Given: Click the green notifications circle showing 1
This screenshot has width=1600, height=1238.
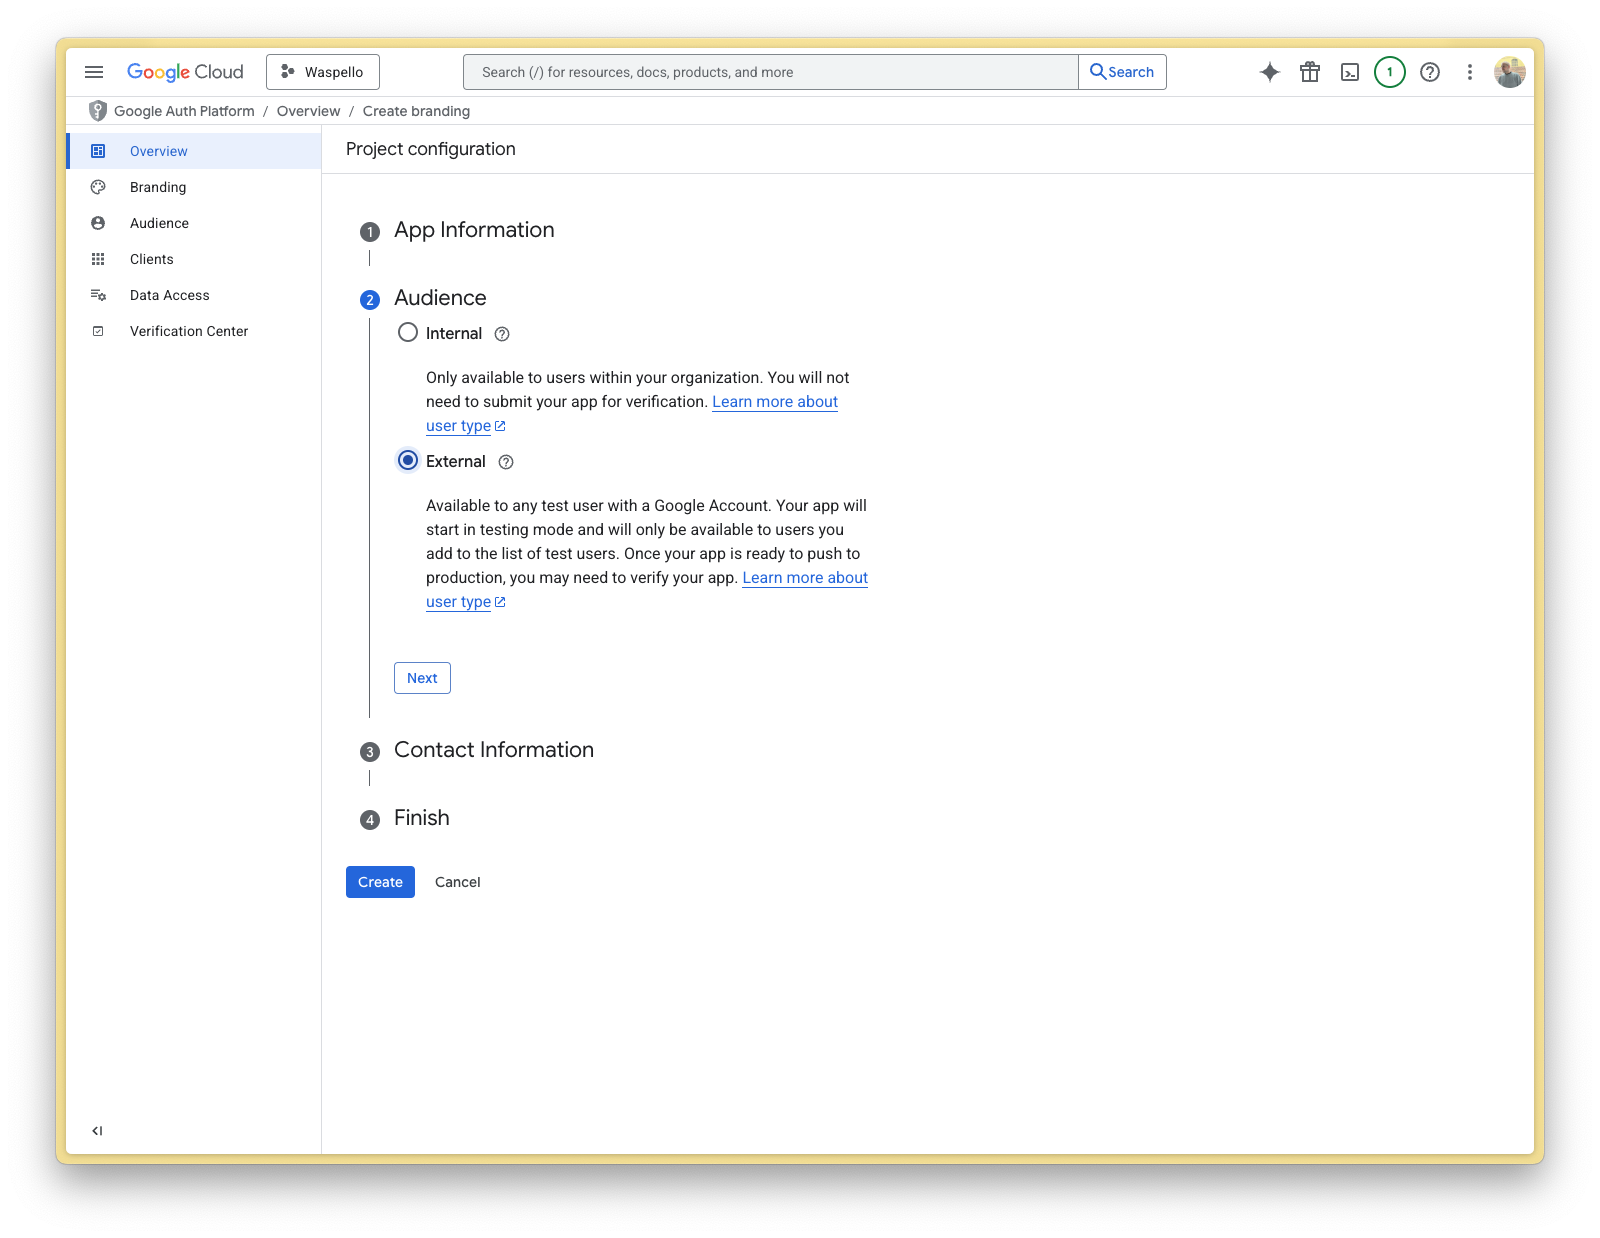Looking at the screenshot, I should click(1389, 71).
